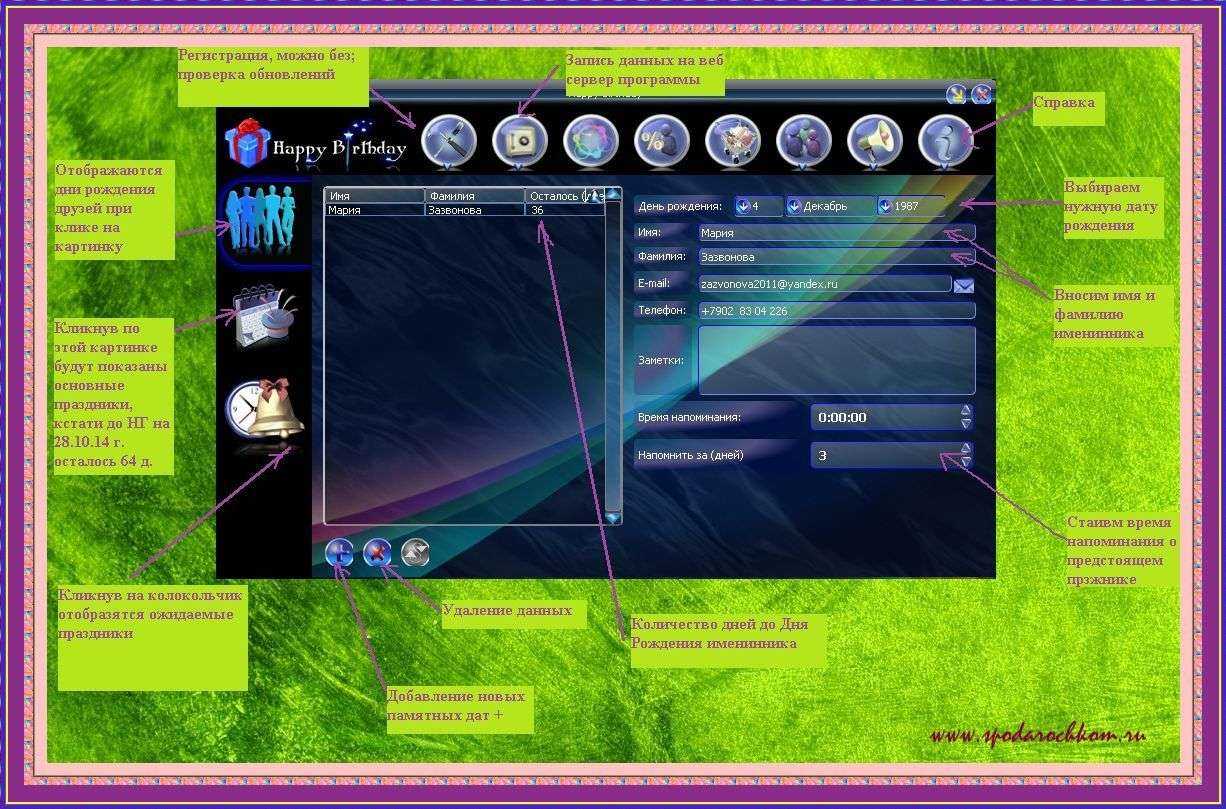This screenshot has height=809, width=1226.
Task: Open the megaphone announcements icon
Action: tap(875, 142)
